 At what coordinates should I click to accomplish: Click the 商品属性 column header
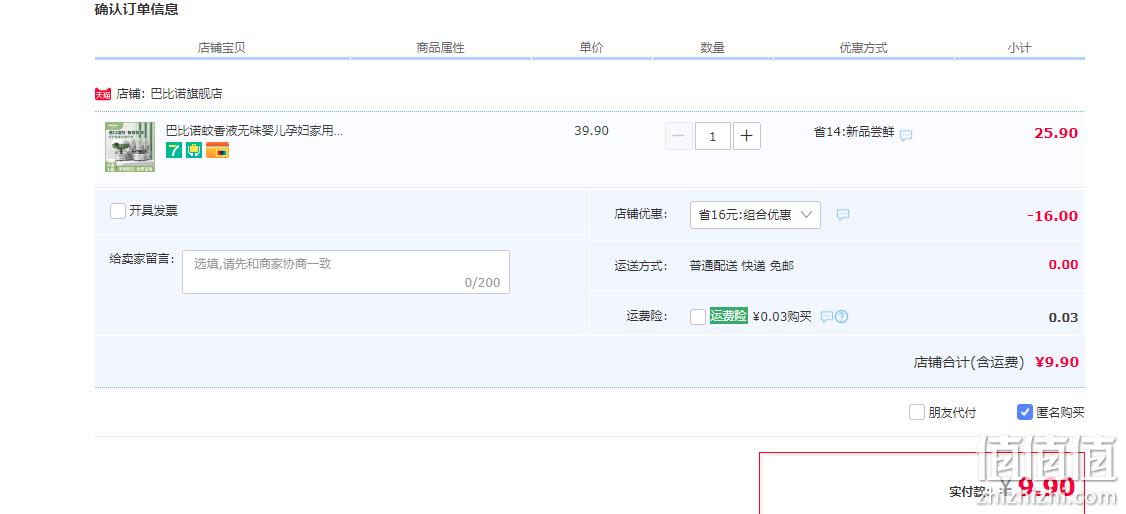[440, 48]
